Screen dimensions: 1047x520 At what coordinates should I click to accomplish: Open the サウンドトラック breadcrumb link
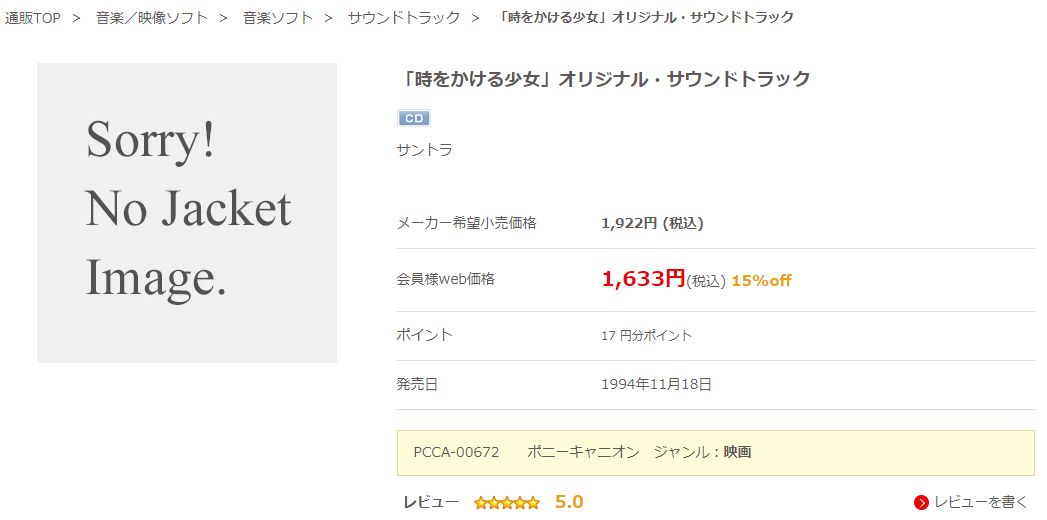[404, 18]
